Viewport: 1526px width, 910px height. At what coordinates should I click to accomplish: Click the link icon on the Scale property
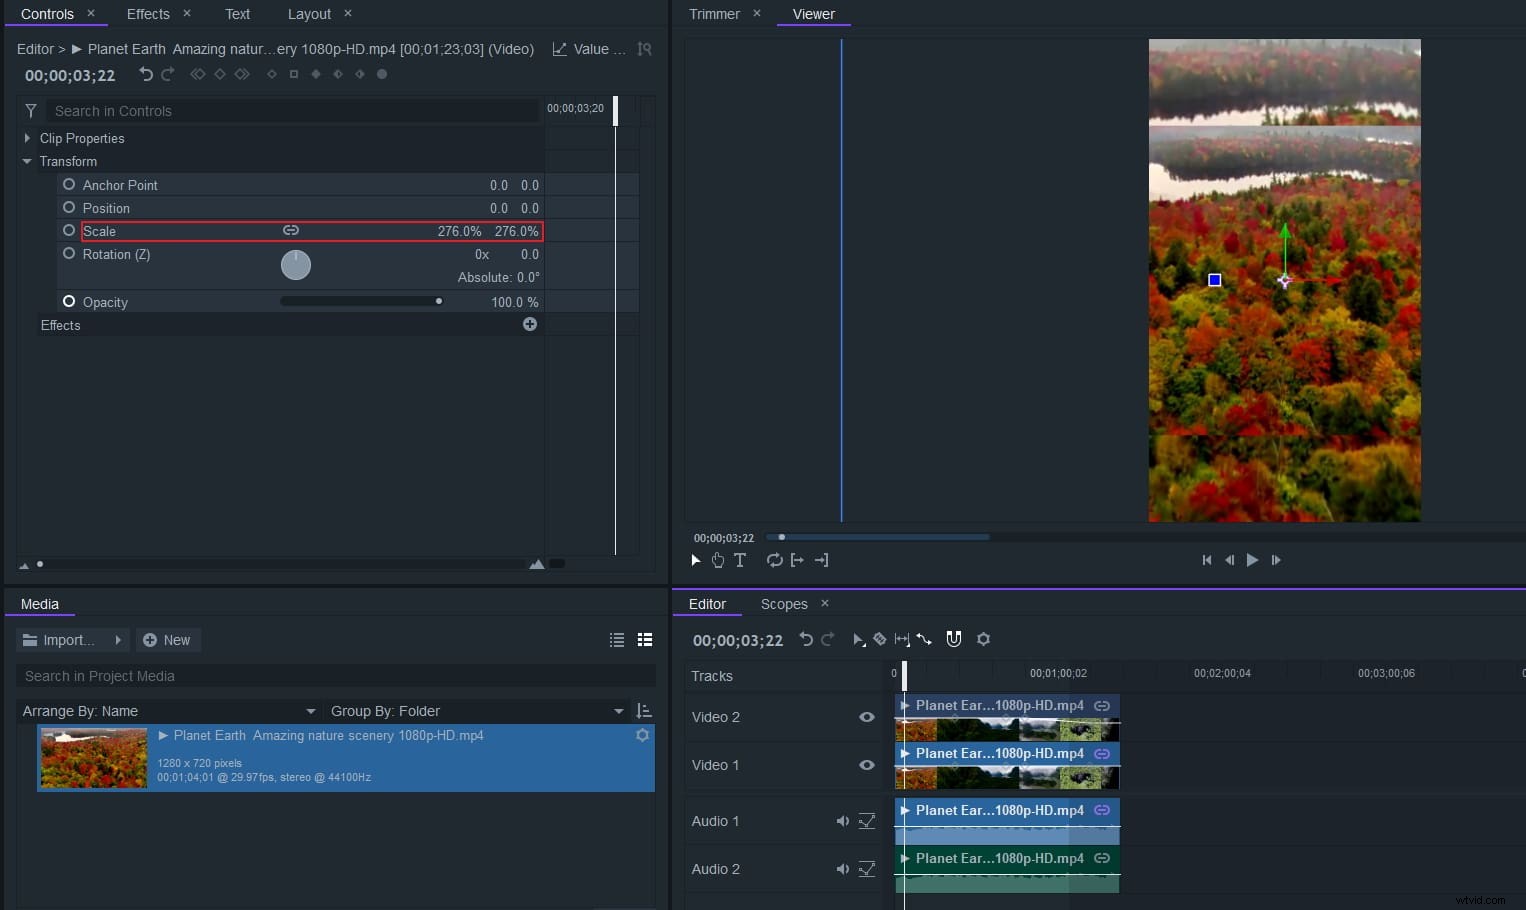291,230
